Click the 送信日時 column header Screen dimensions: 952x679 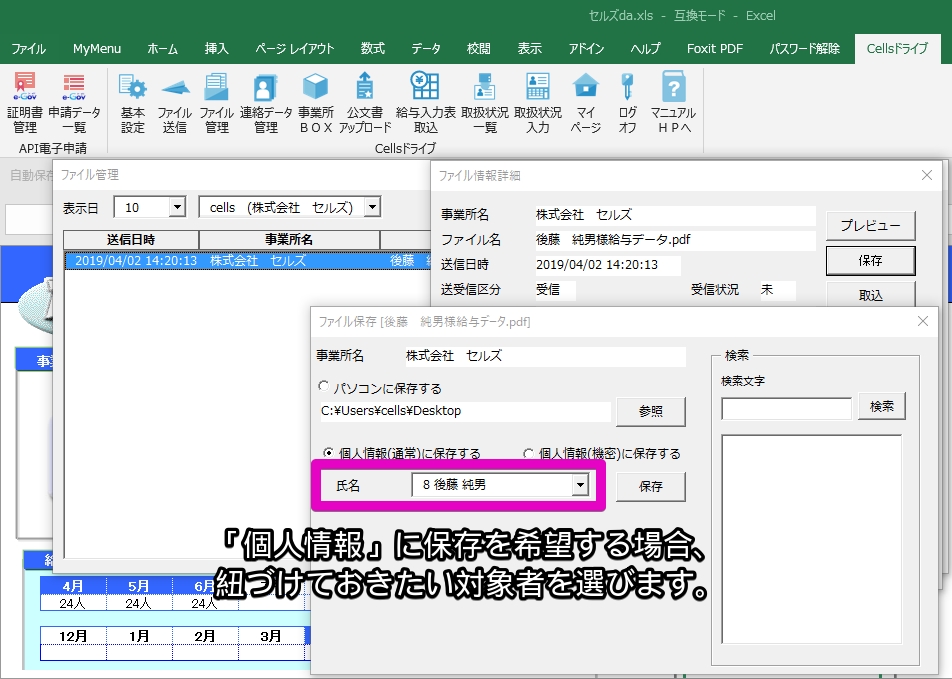131,239
